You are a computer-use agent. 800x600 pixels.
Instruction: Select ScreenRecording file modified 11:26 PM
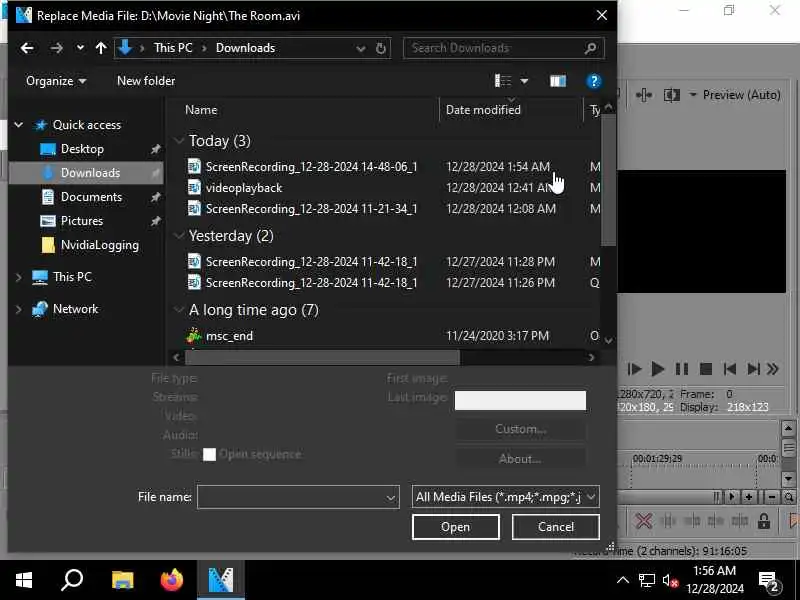point(311,283)
